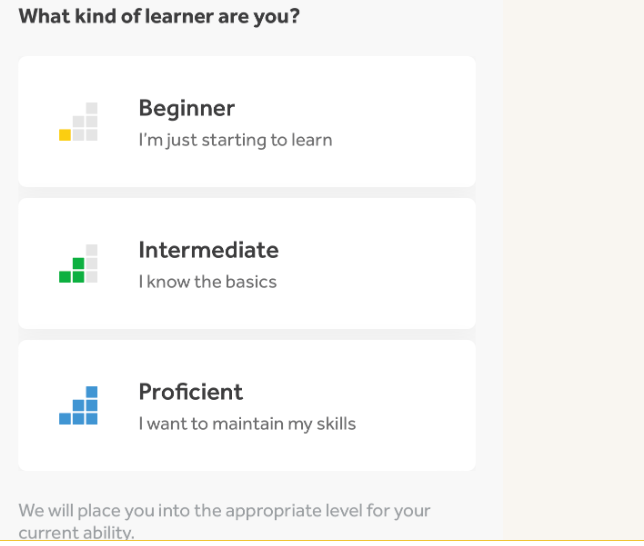Choose the Beginner learner option card
The height and width of the screenshot is (546, 644).
247,122
